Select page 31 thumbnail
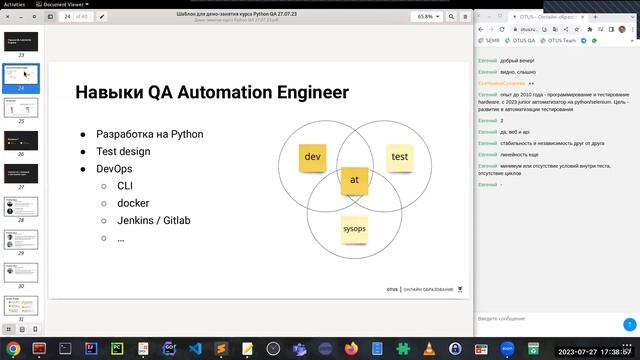Screen dimensions: 640x360 (21, 306)
